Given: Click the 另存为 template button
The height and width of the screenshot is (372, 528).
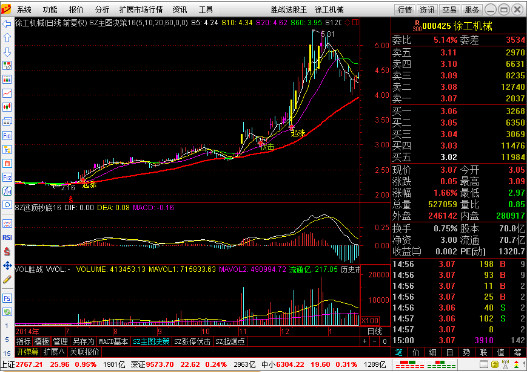Looking at the screenshot, I should coord(83,342).
